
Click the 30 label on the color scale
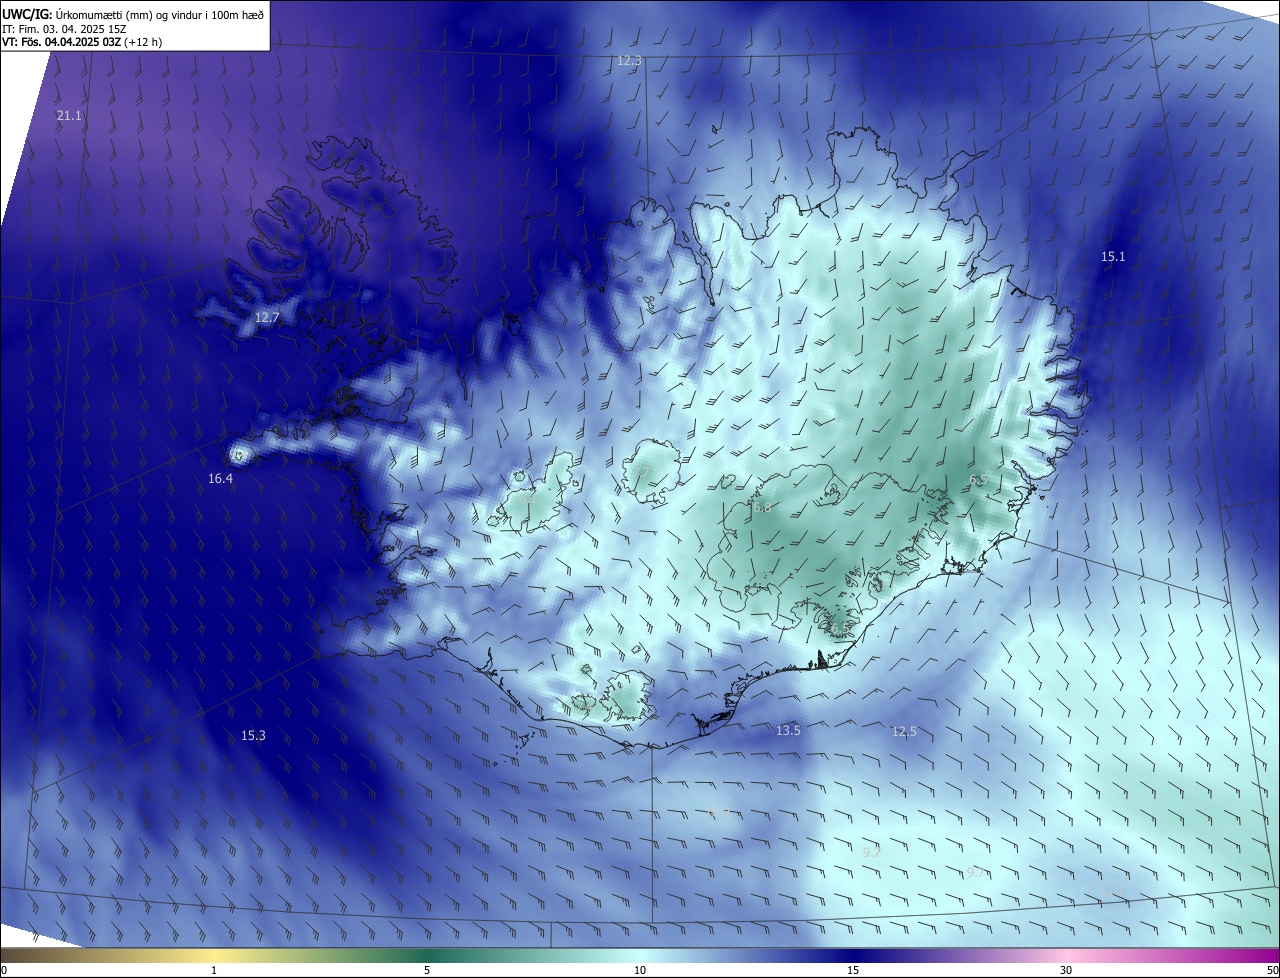(1066, 970)
